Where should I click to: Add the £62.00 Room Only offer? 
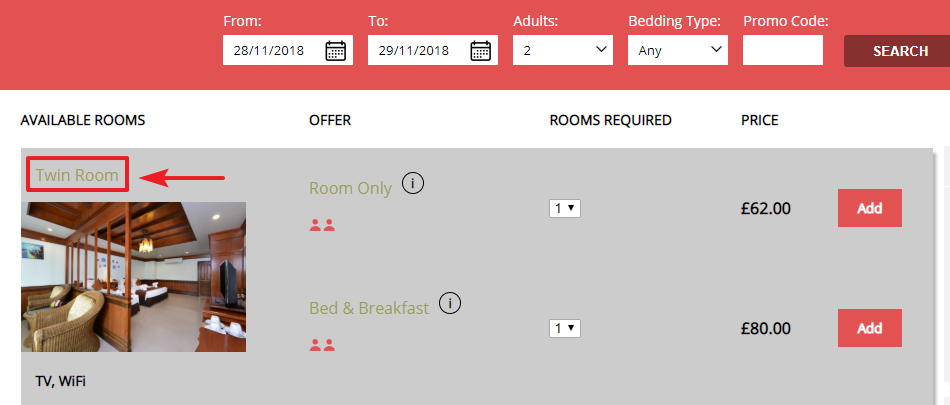pos(869,208)
